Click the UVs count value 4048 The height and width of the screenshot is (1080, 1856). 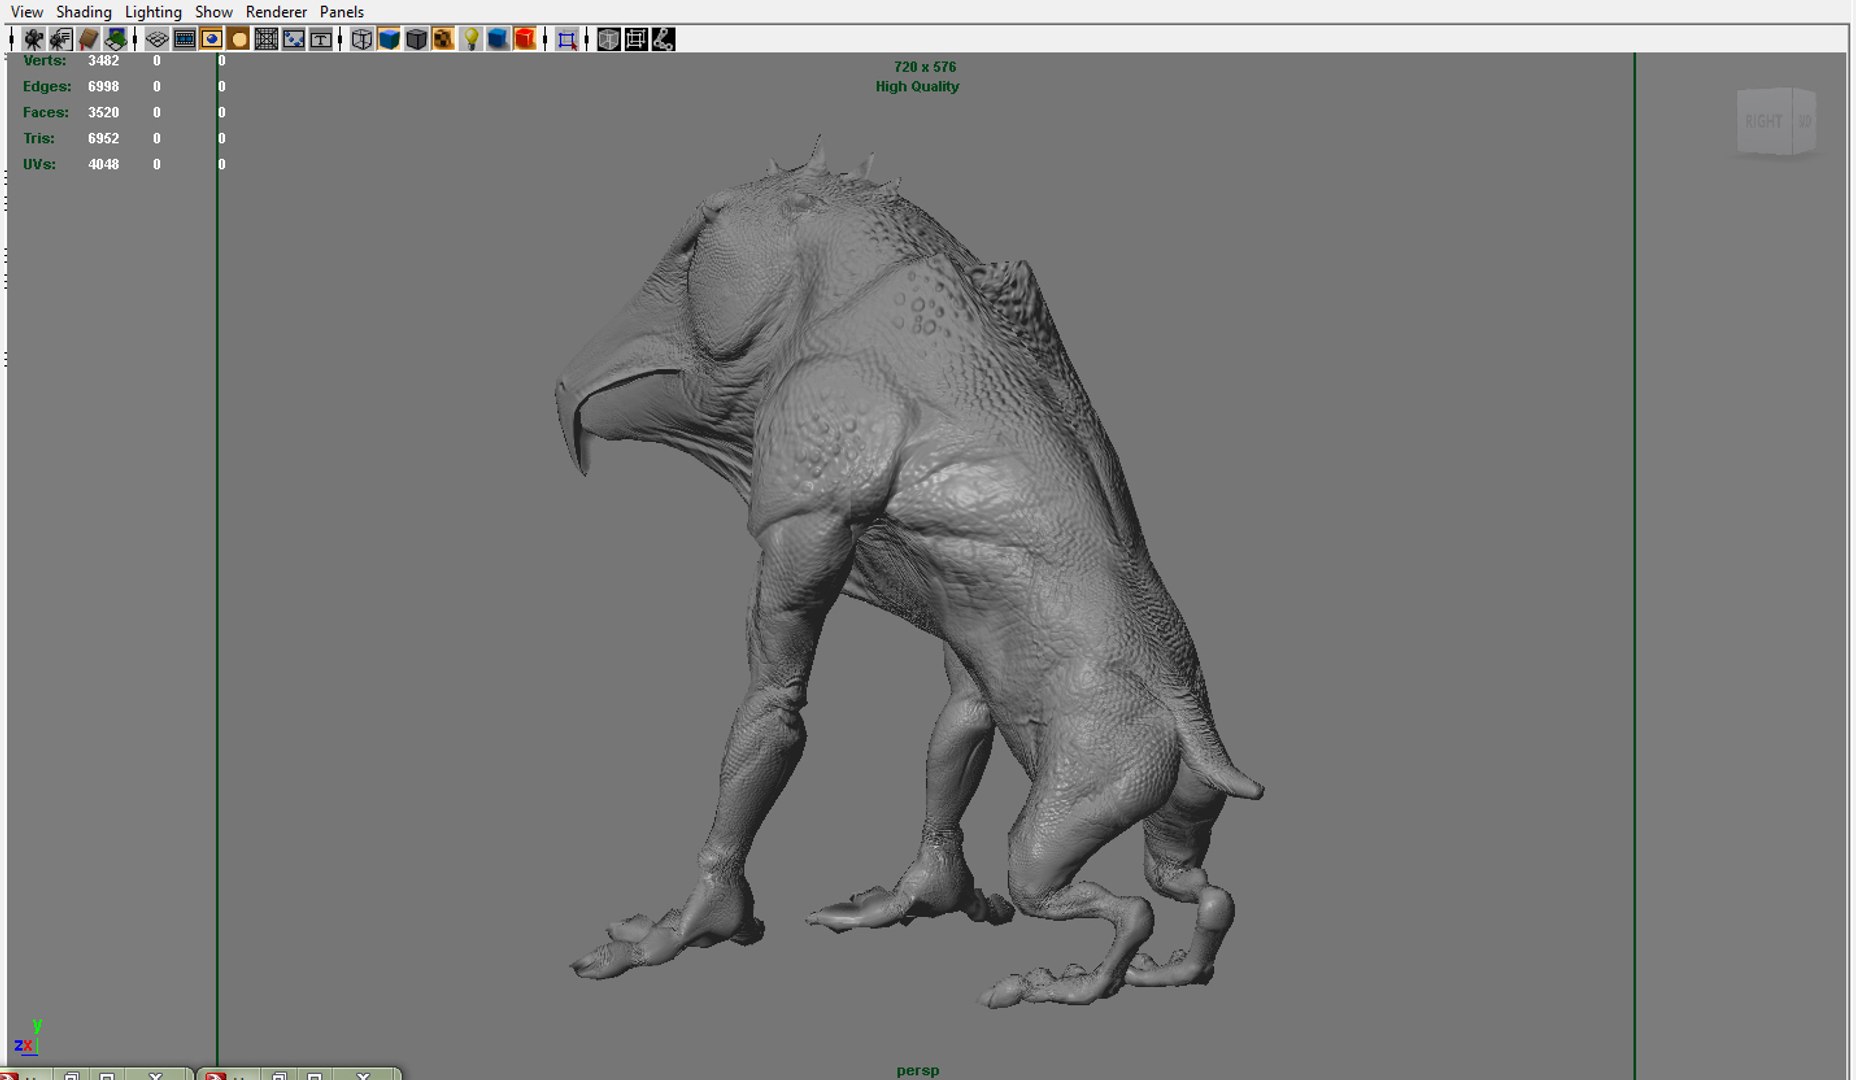tap(103, 165)
